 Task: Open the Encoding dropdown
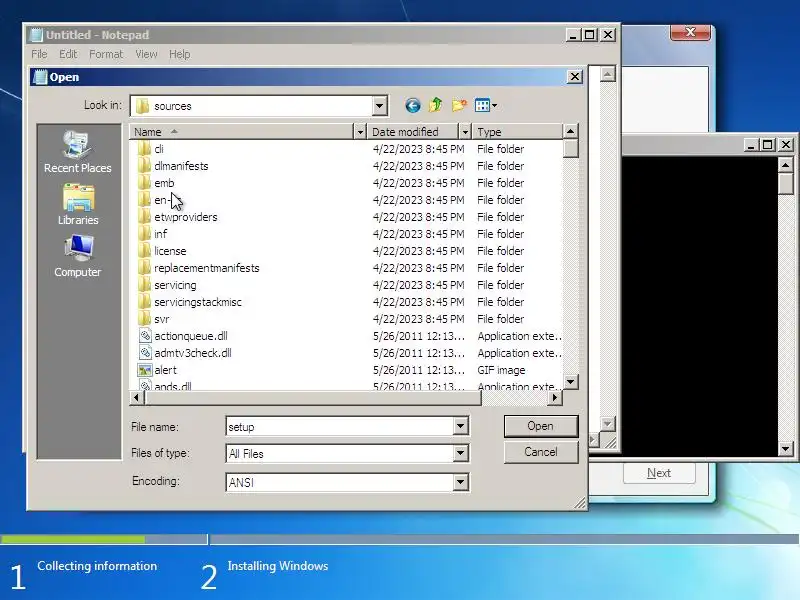point(460,482)
